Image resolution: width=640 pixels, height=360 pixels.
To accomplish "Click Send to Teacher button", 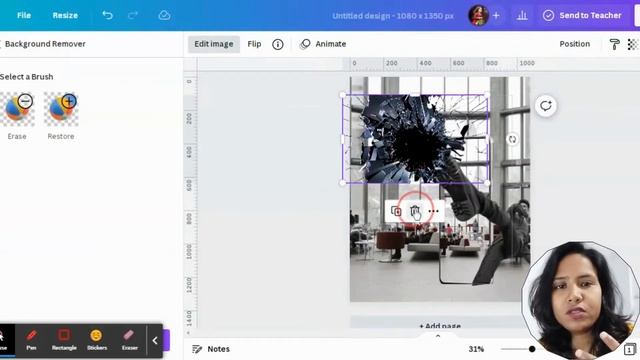I will click(x=582, y=16).
